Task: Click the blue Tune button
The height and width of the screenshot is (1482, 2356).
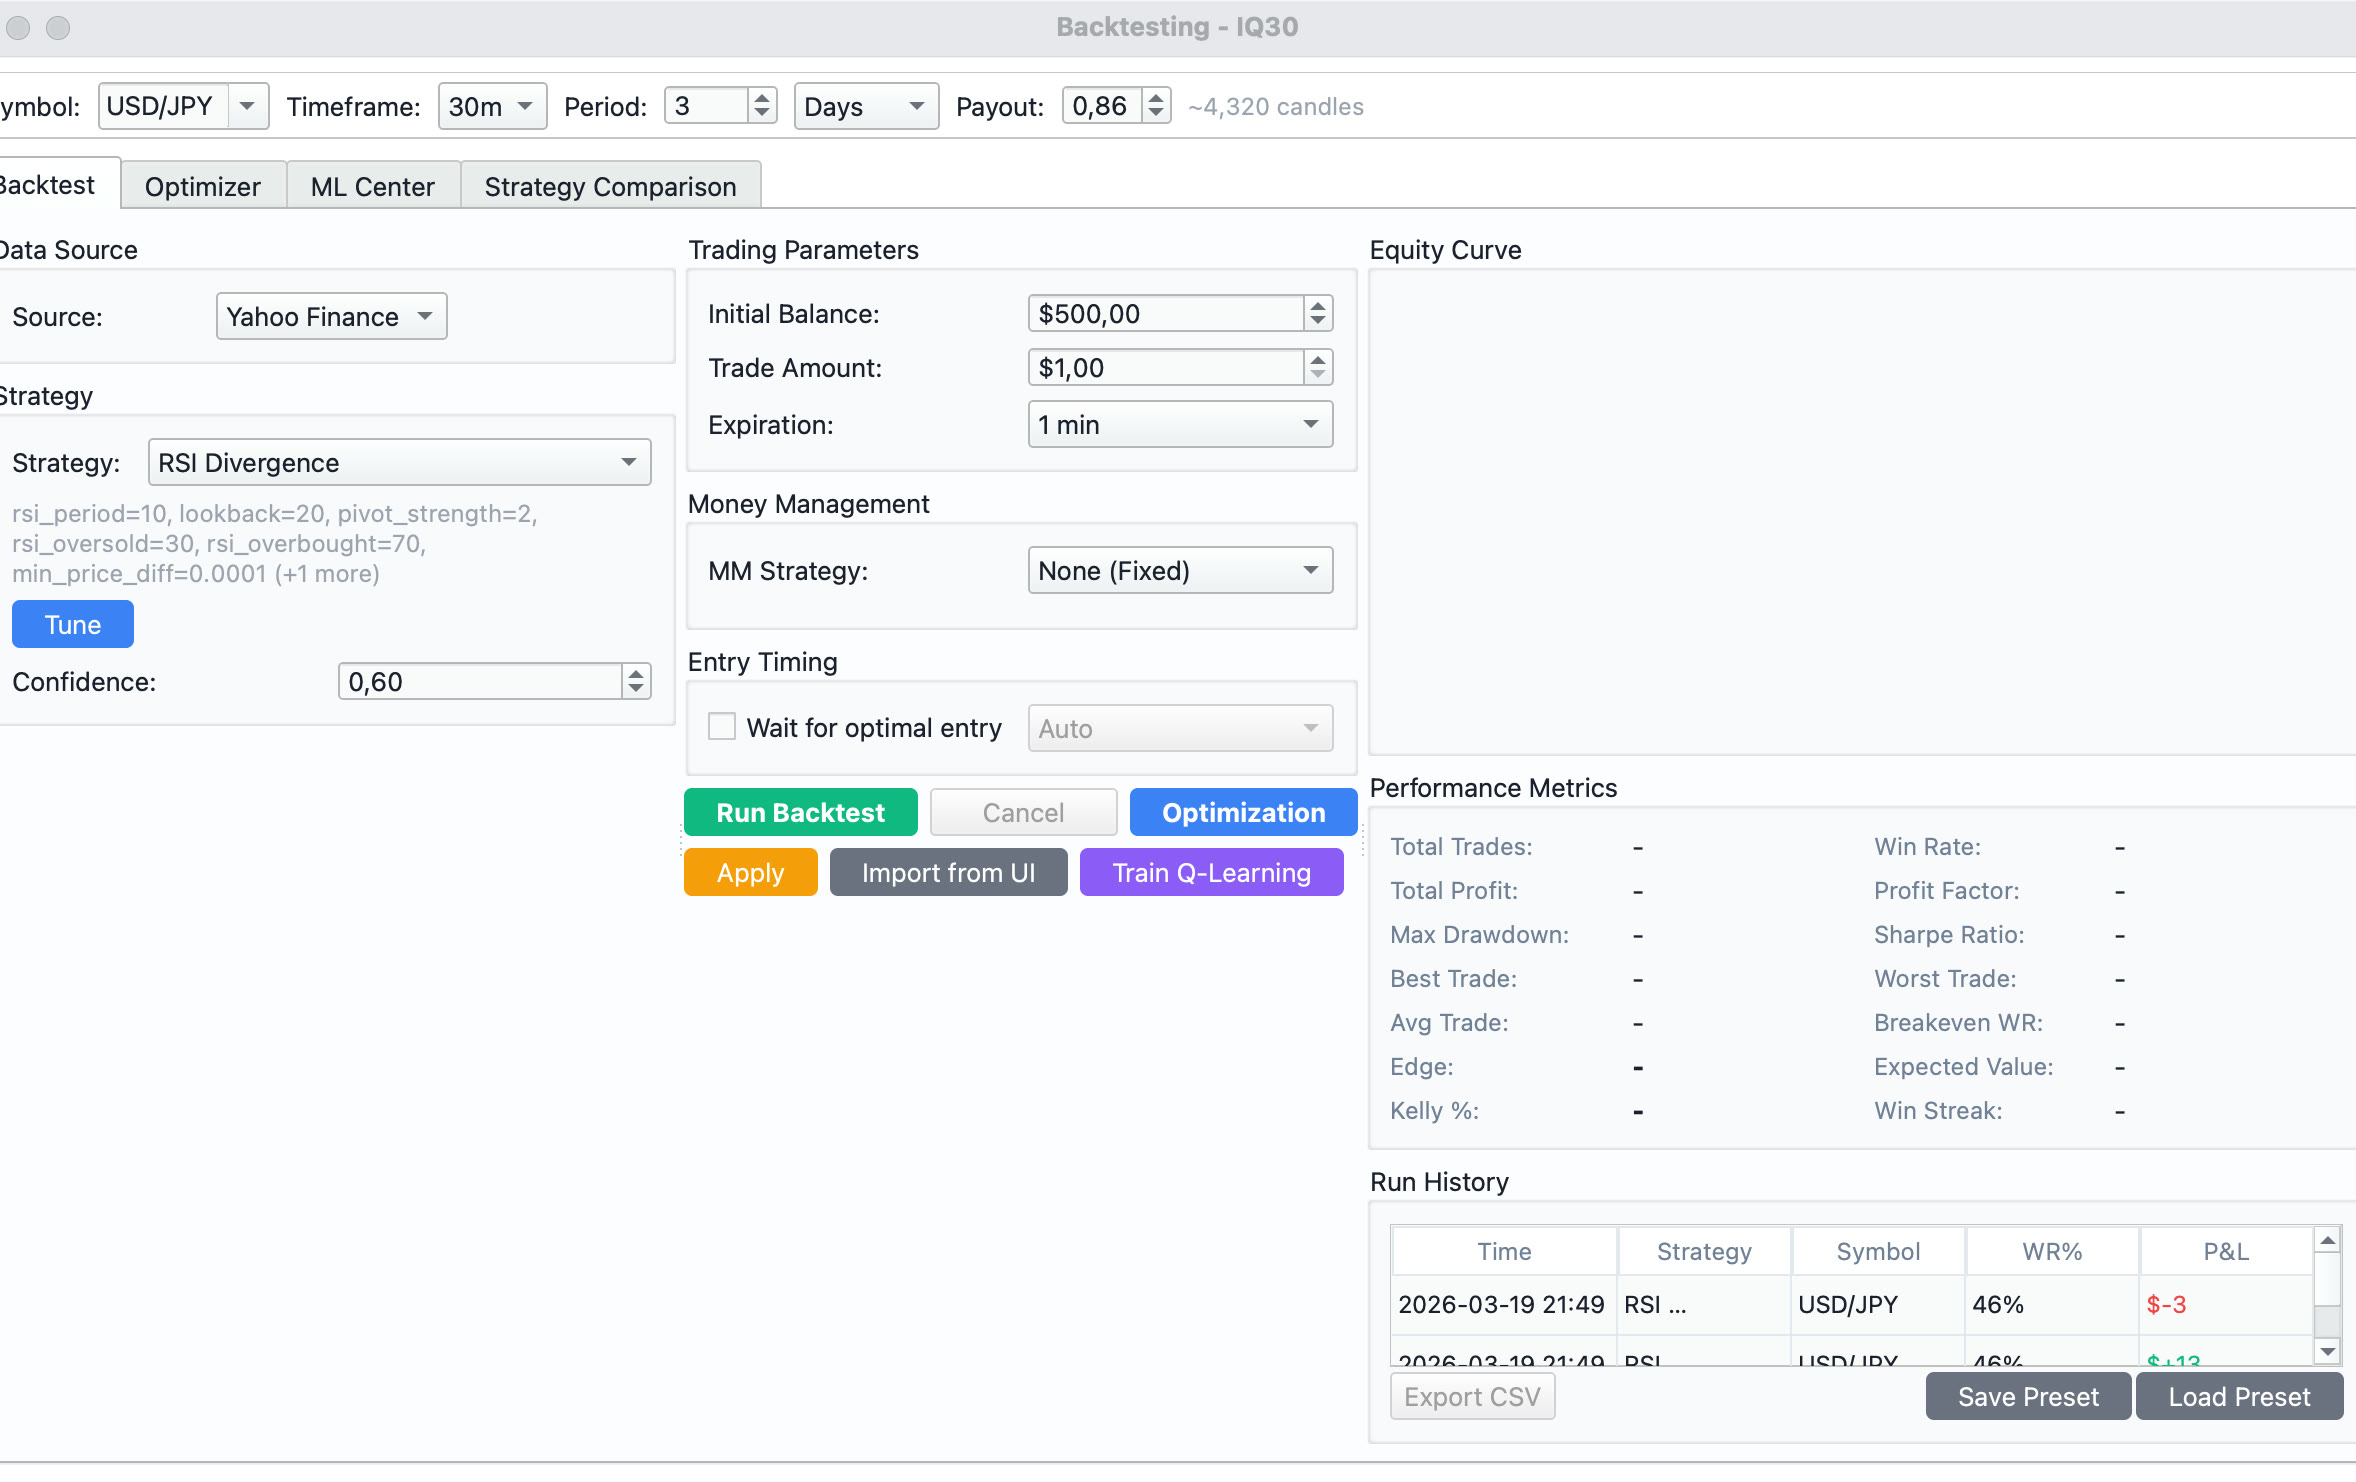Action: point(73,625)
